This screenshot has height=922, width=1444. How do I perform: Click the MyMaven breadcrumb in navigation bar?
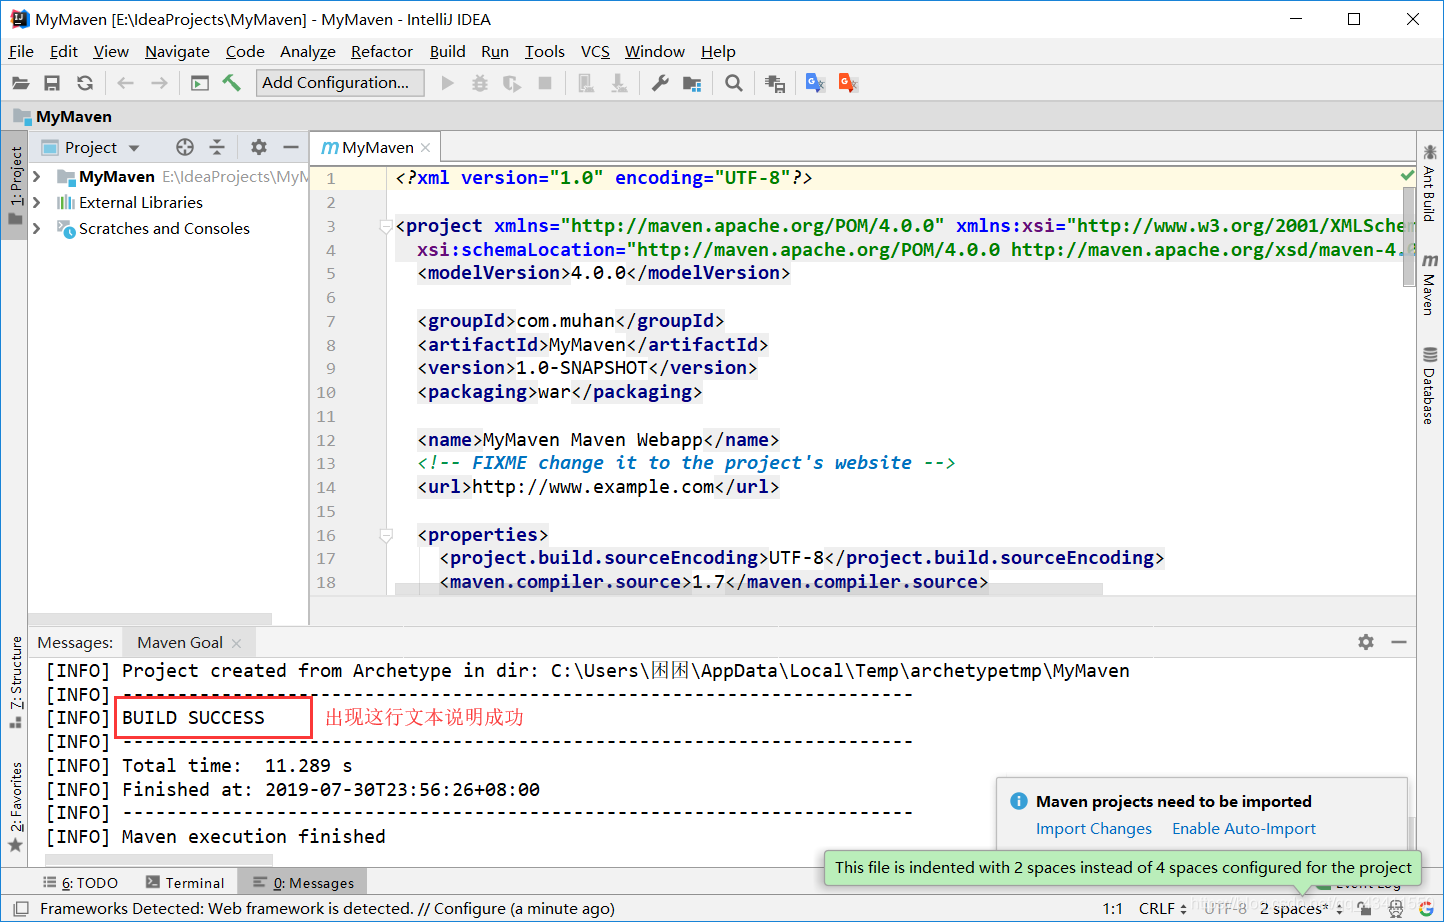63,117
